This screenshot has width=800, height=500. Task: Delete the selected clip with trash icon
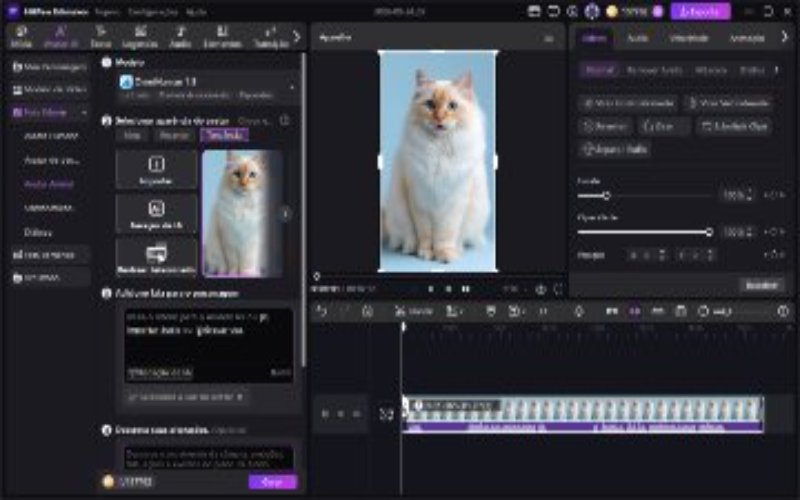click(367, 311)
